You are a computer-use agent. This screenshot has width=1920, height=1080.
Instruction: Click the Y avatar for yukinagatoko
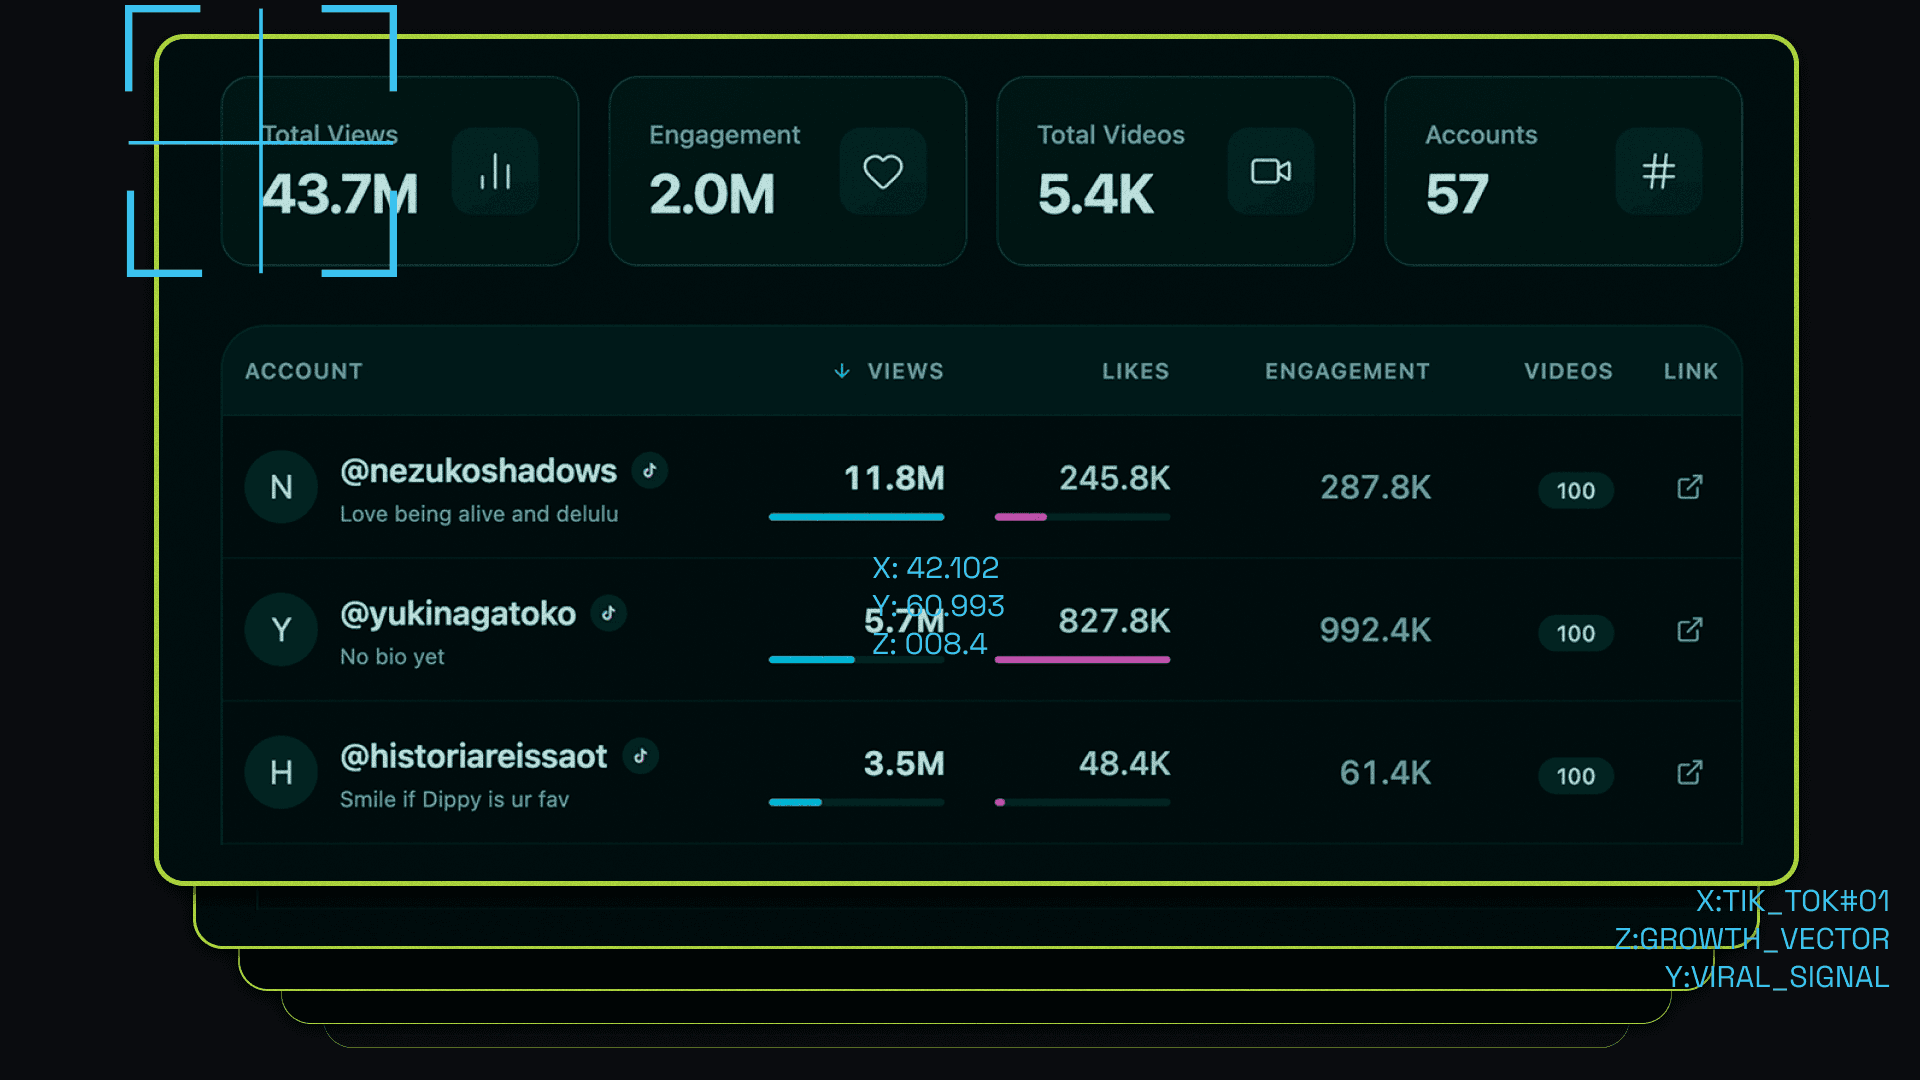(x=281, y=630)
